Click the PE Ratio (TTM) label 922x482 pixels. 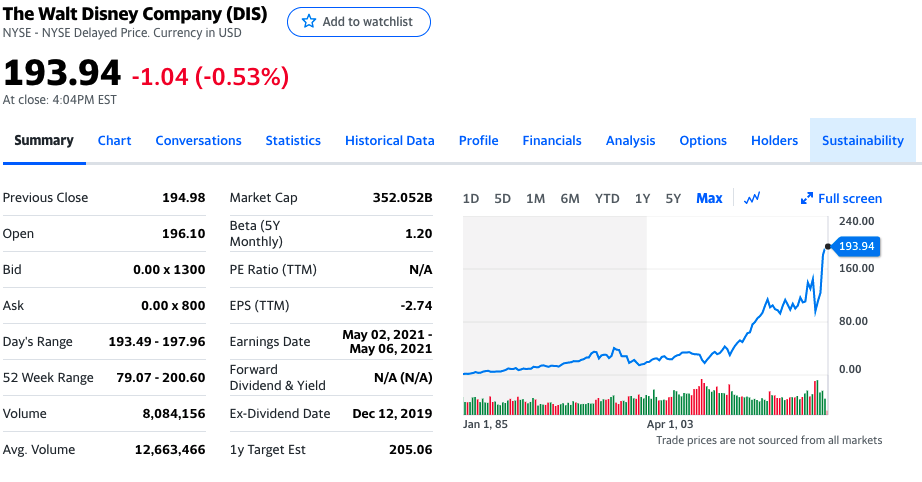(x=273, y=270)
